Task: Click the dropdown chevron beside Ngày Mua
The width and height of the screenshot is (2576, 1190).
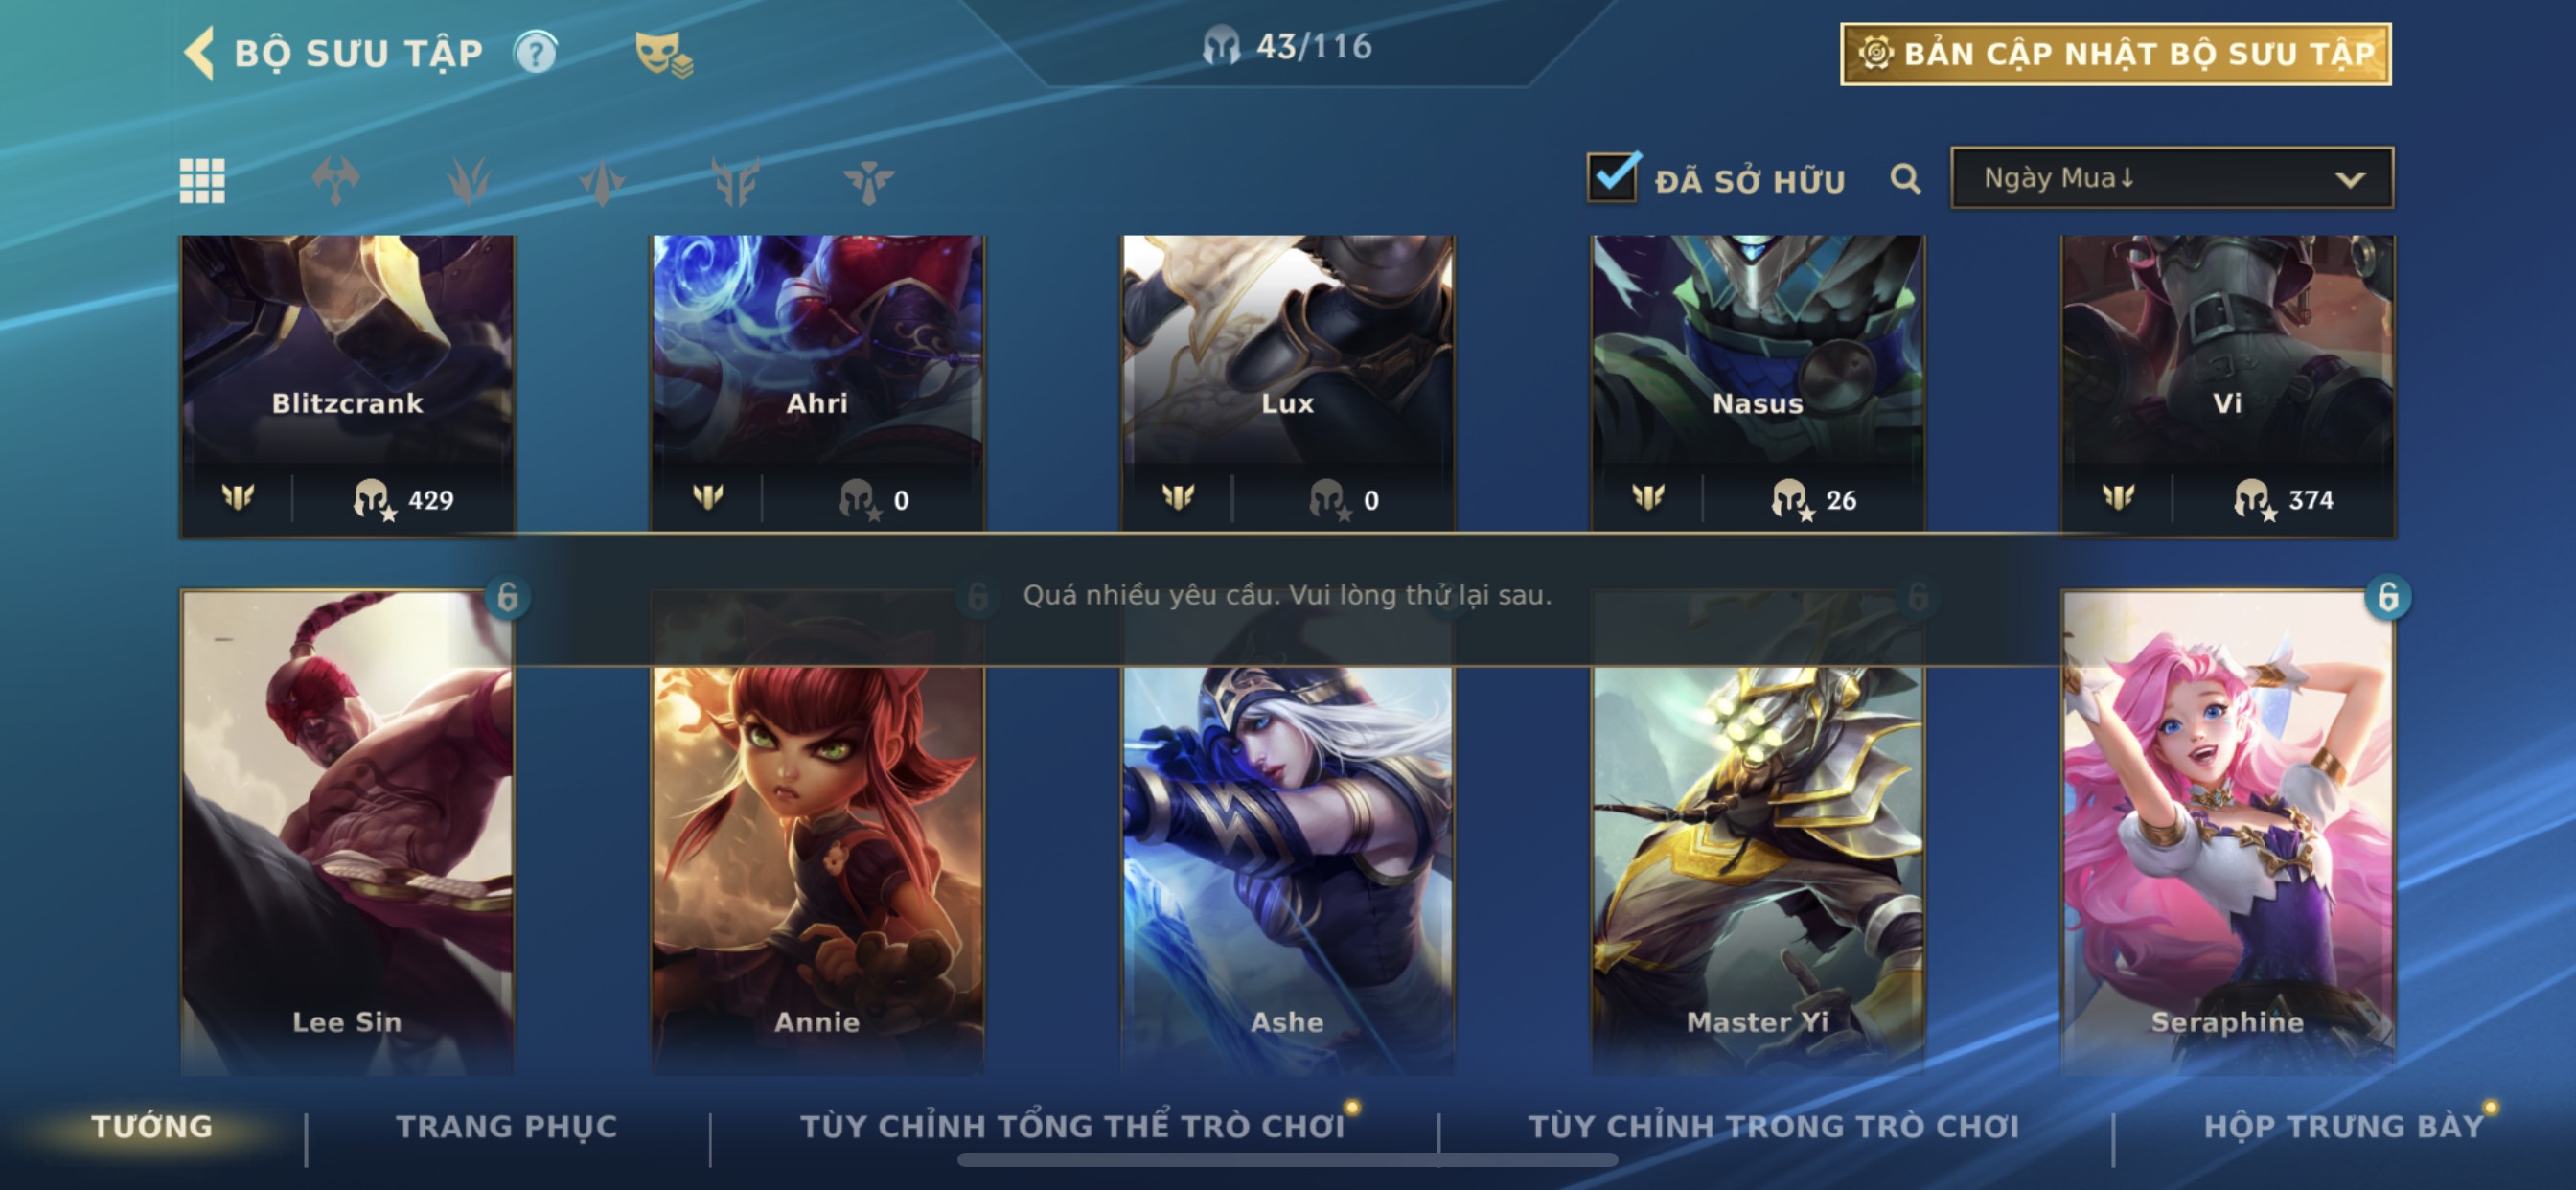Action: 2349,180
